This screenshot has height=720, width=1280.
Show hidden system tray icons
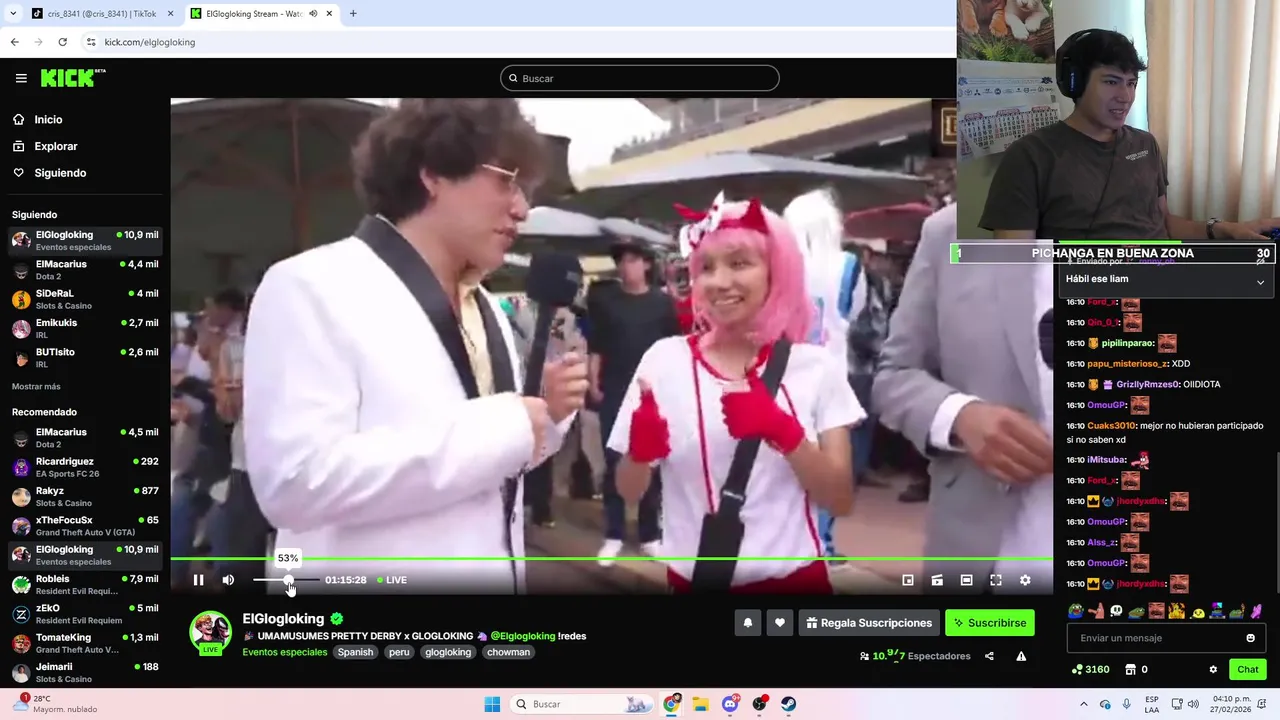(1084, 704)
